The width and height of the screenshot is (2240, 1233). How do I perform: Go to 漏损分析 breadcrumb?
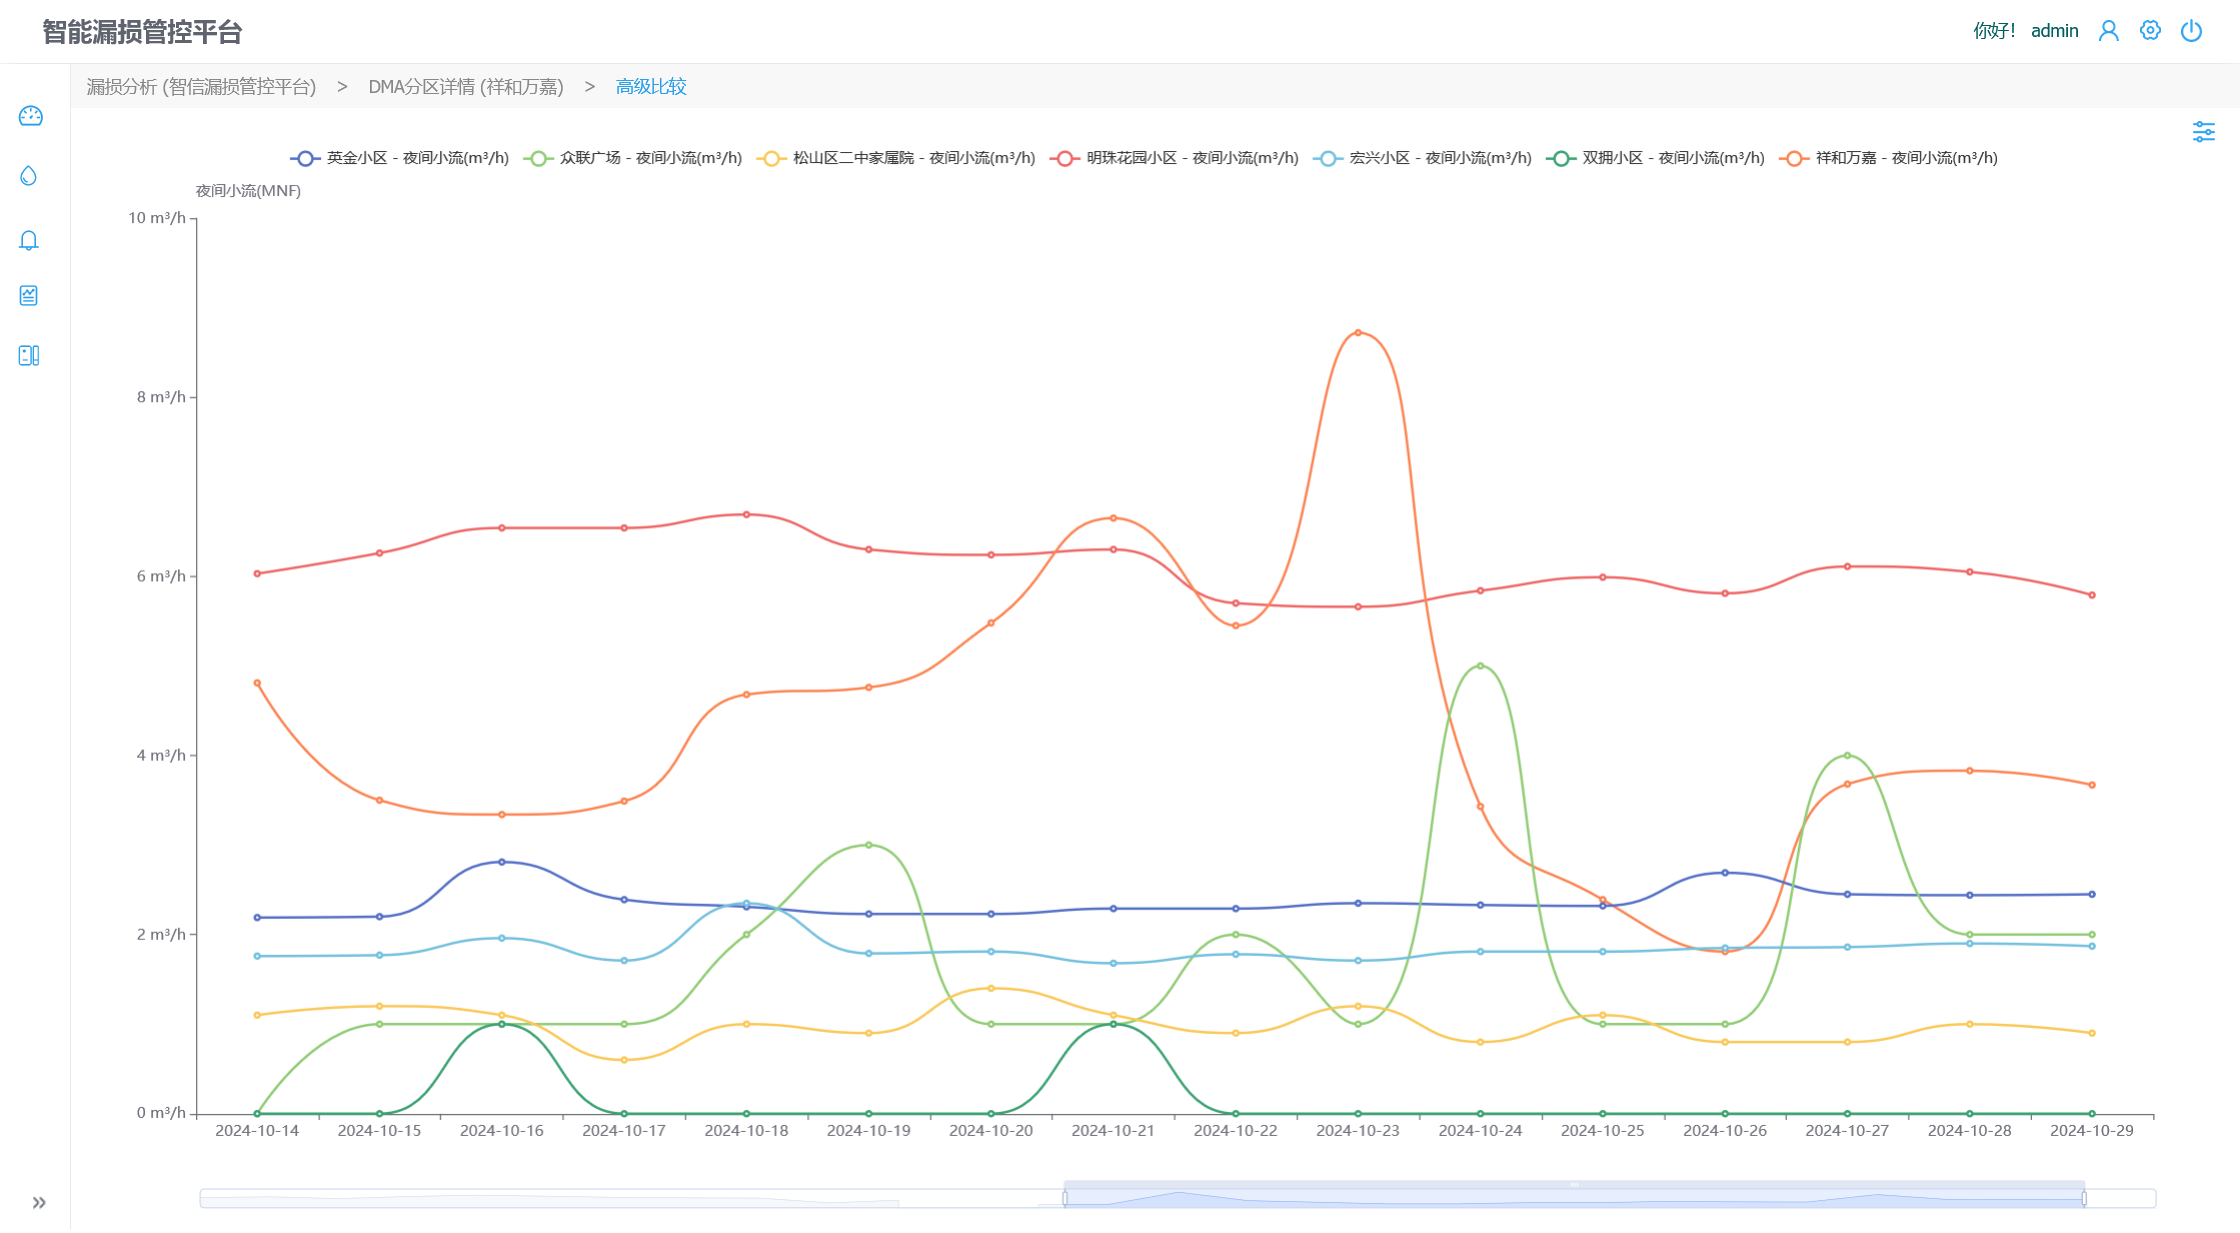[201, 87]
